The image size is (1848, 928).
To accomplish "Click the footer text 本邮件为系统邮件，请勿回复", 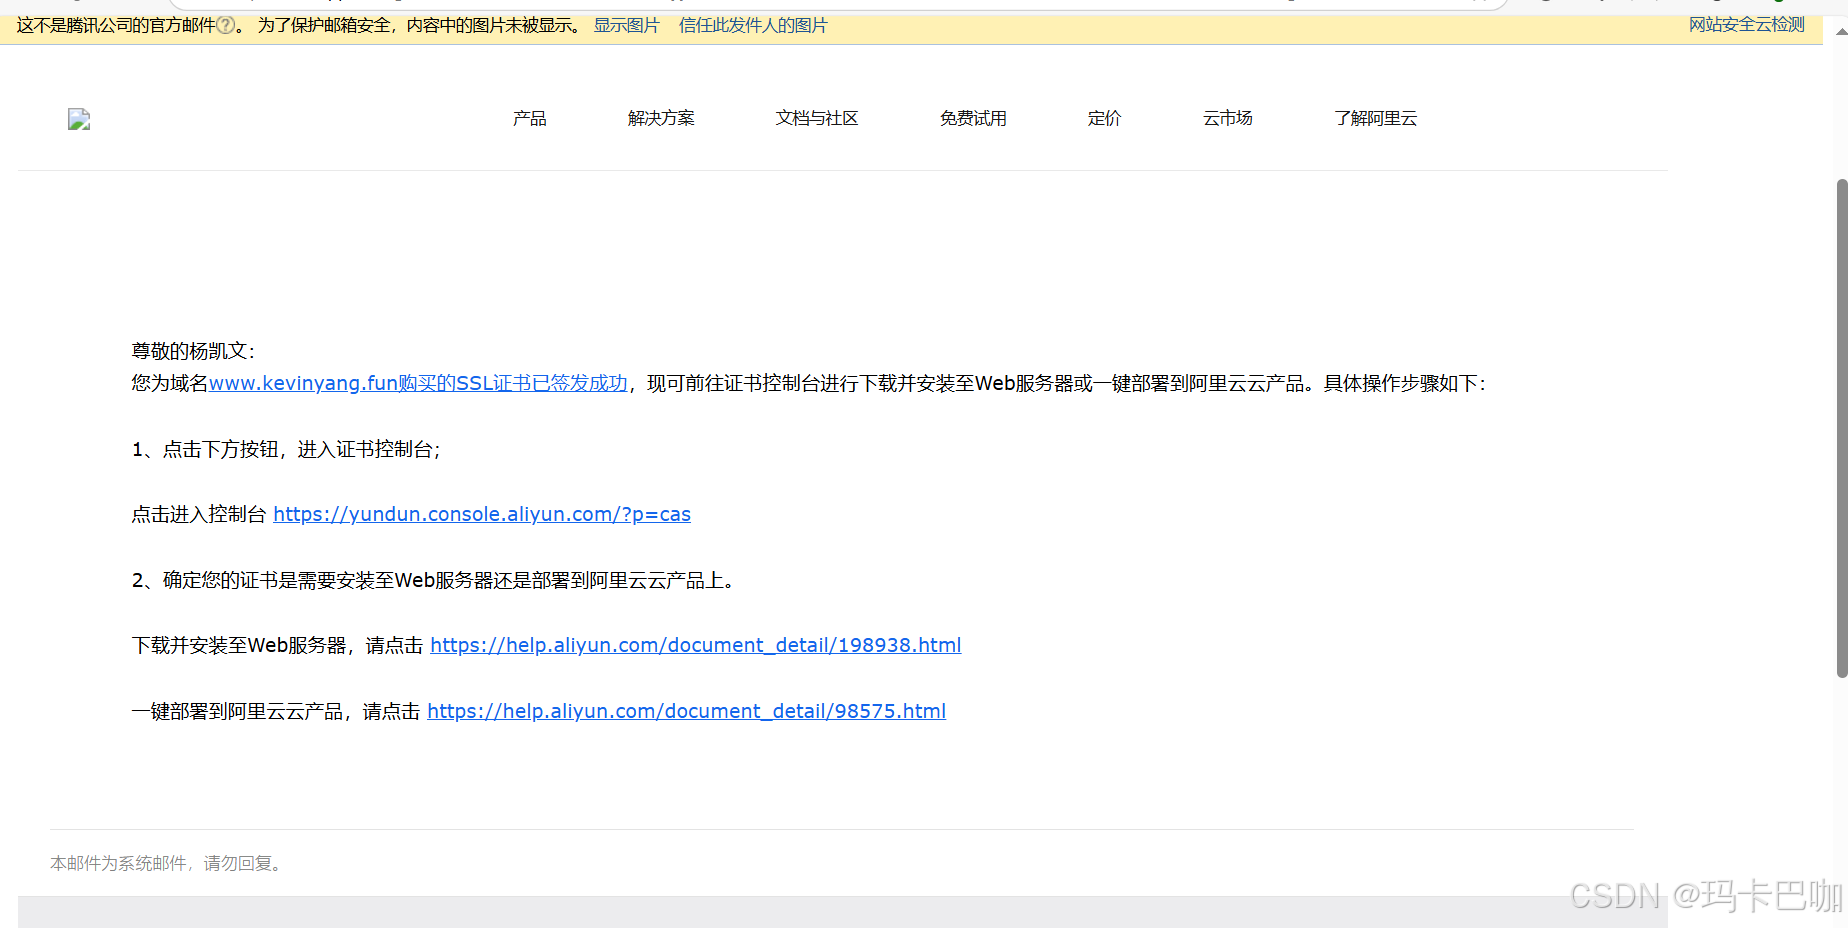I will pos(167,863).
